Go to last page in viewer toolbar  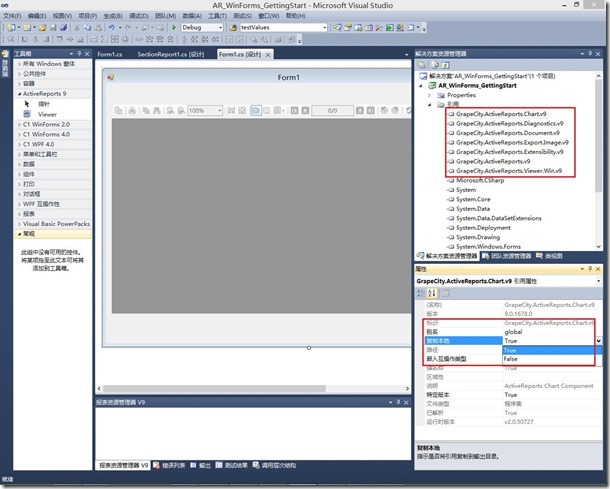coord(371,110)
